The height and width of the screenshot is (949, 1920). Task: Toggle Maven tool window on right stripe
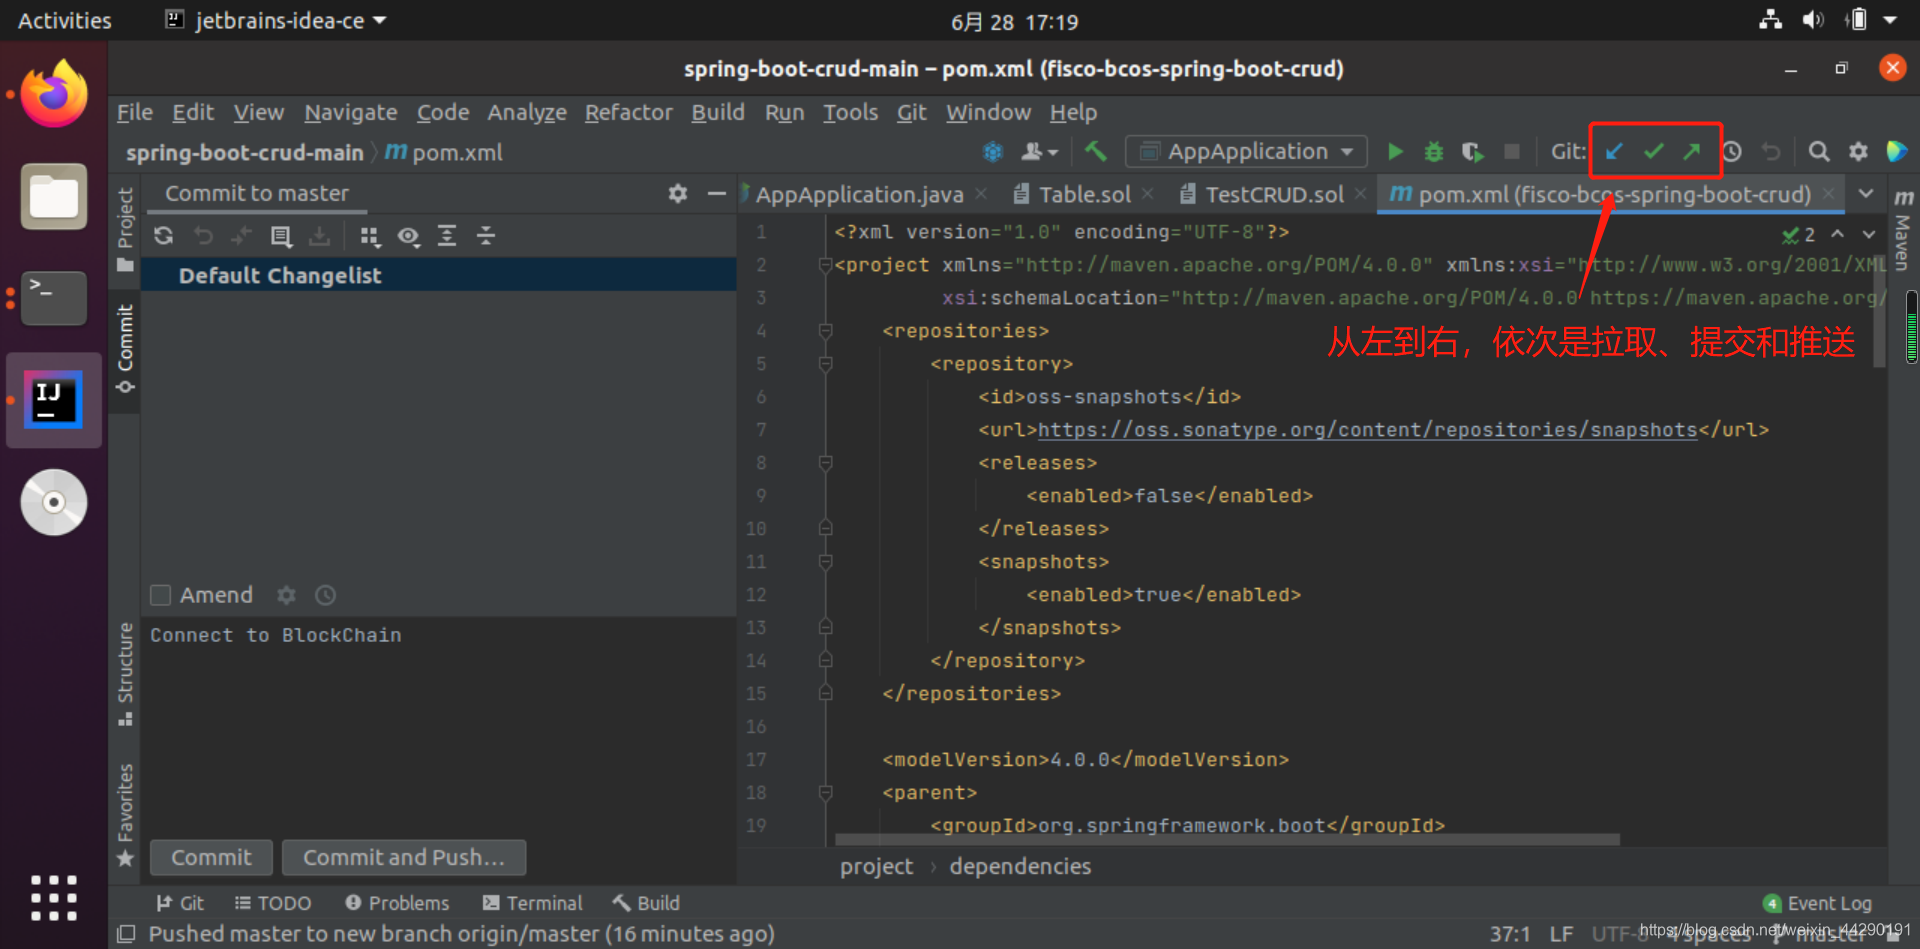[1903, 230]
